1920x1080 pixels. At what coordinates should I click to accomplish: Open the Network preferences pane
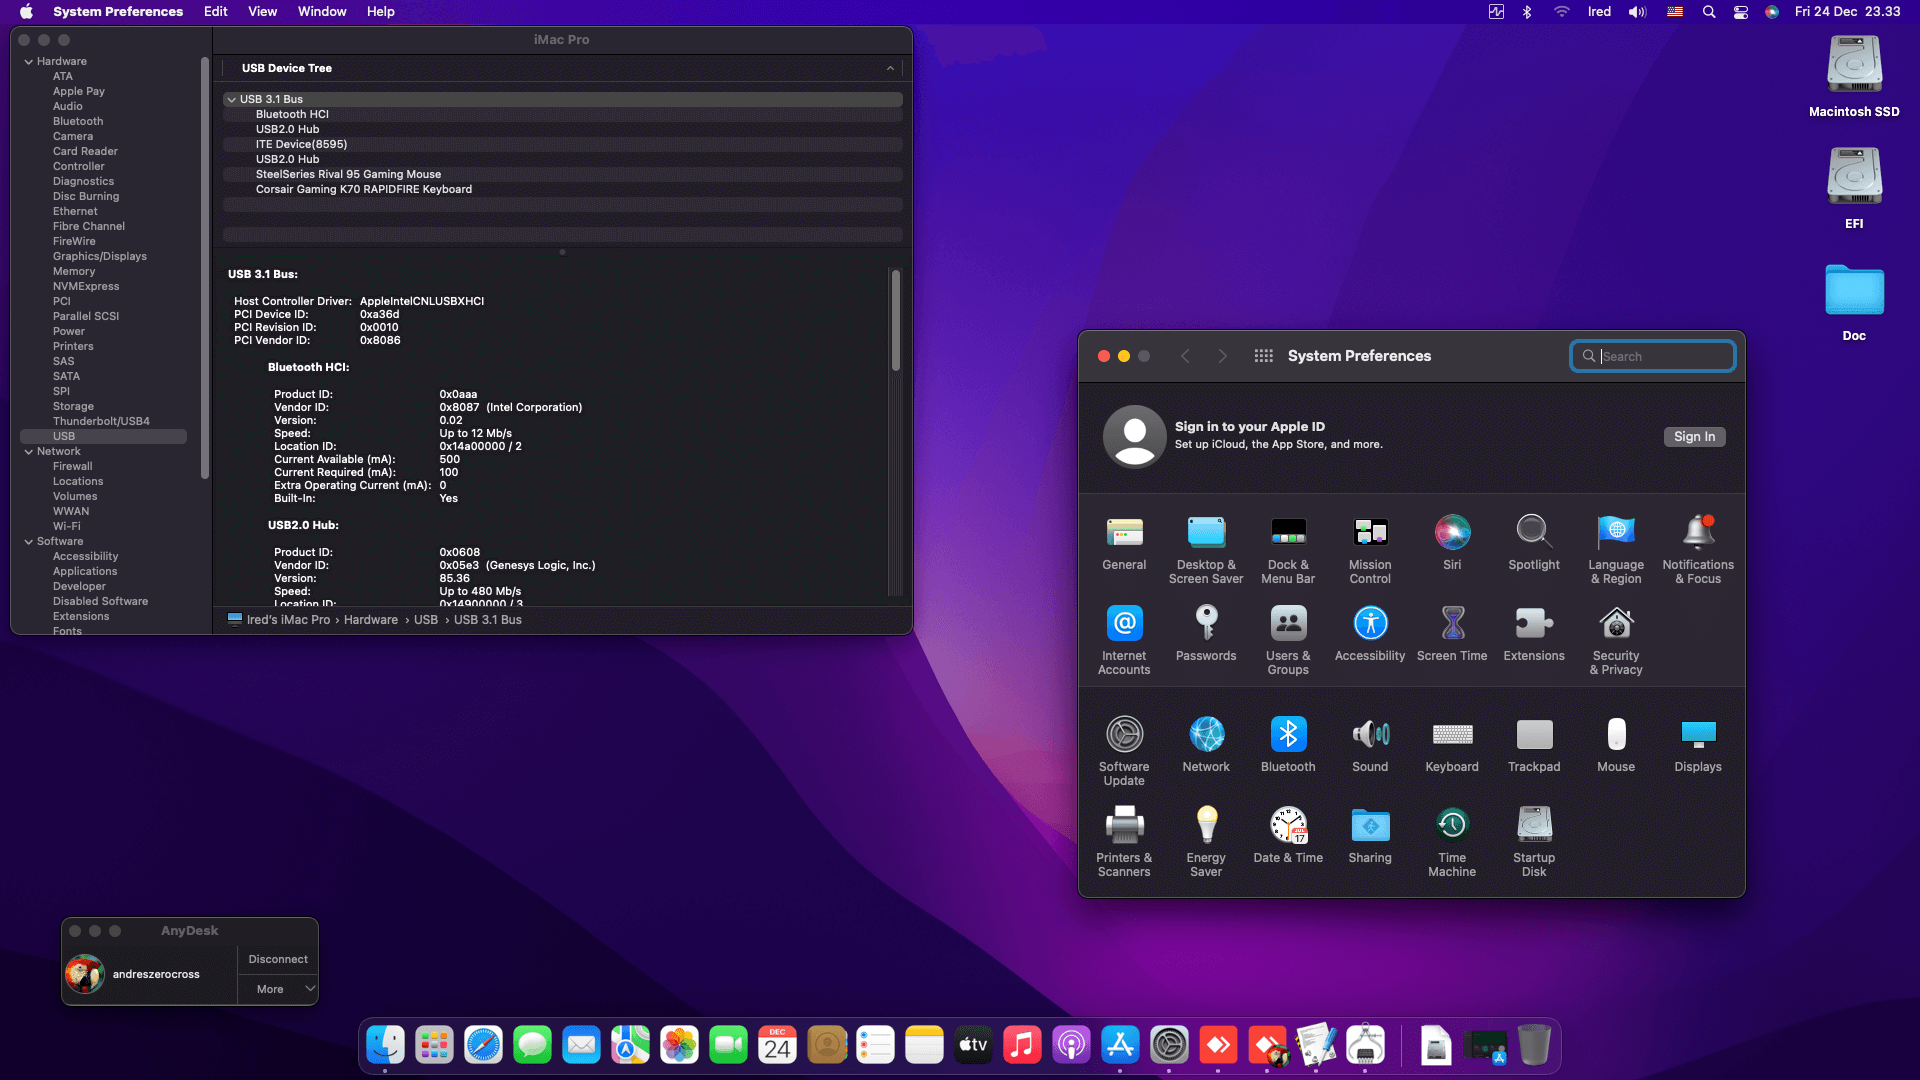click(1206, 745)
